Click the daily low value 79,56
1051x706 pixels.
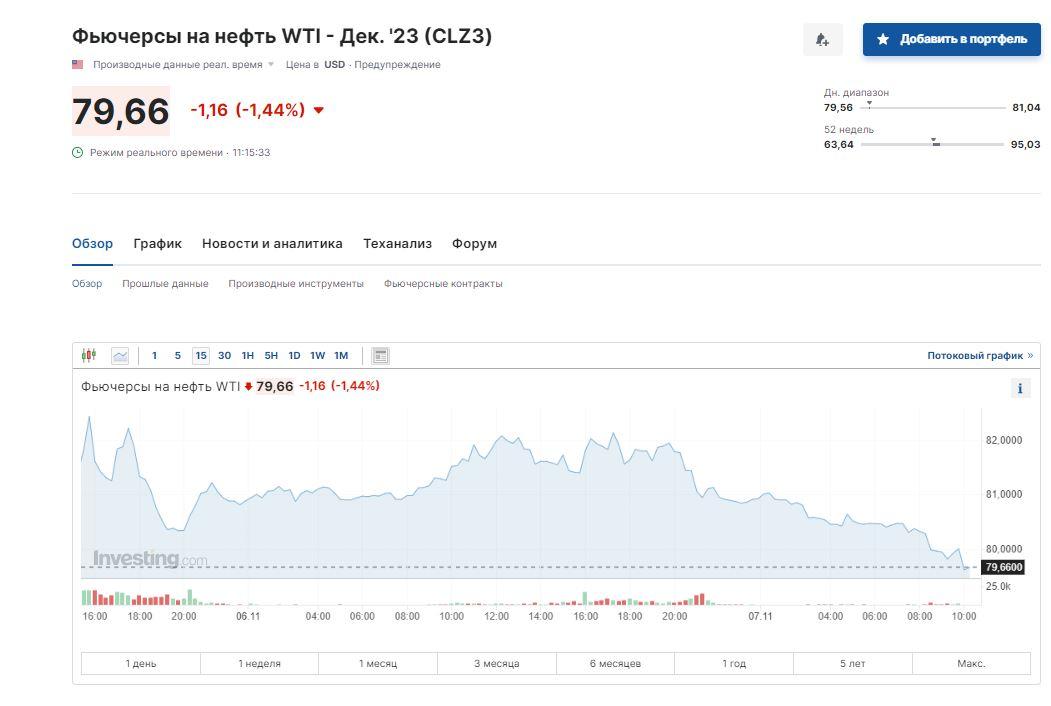839,107
